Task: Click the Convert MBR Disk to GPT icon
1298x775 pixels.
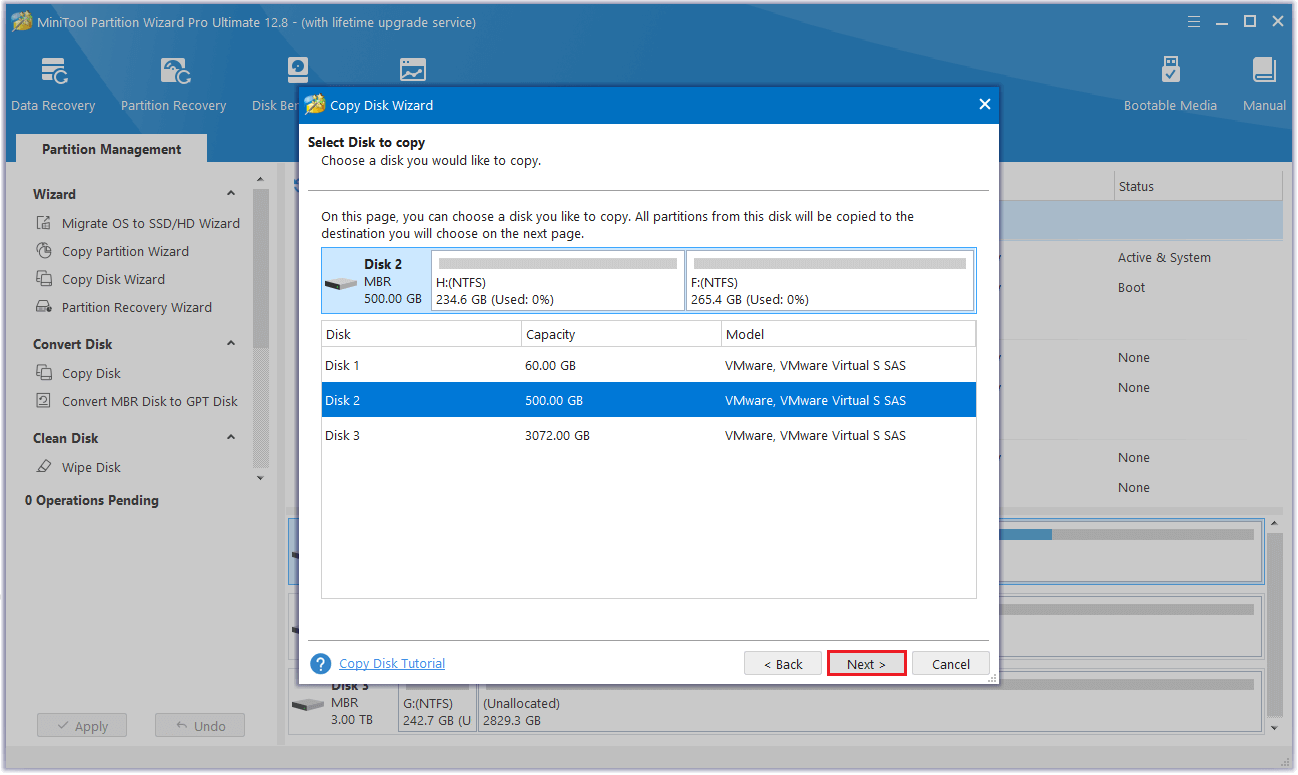Action: point(44,401)
